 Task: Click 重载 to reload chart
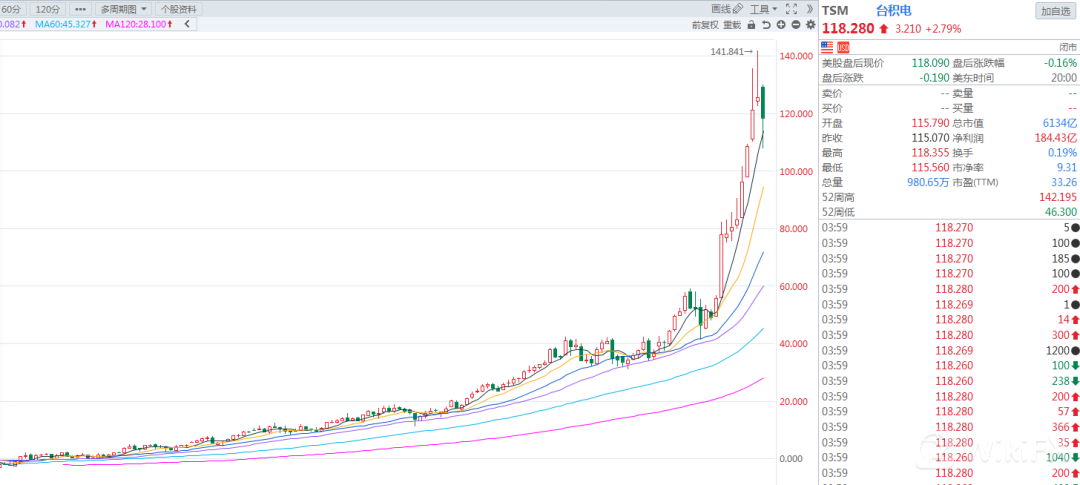(x=732, y=25)
